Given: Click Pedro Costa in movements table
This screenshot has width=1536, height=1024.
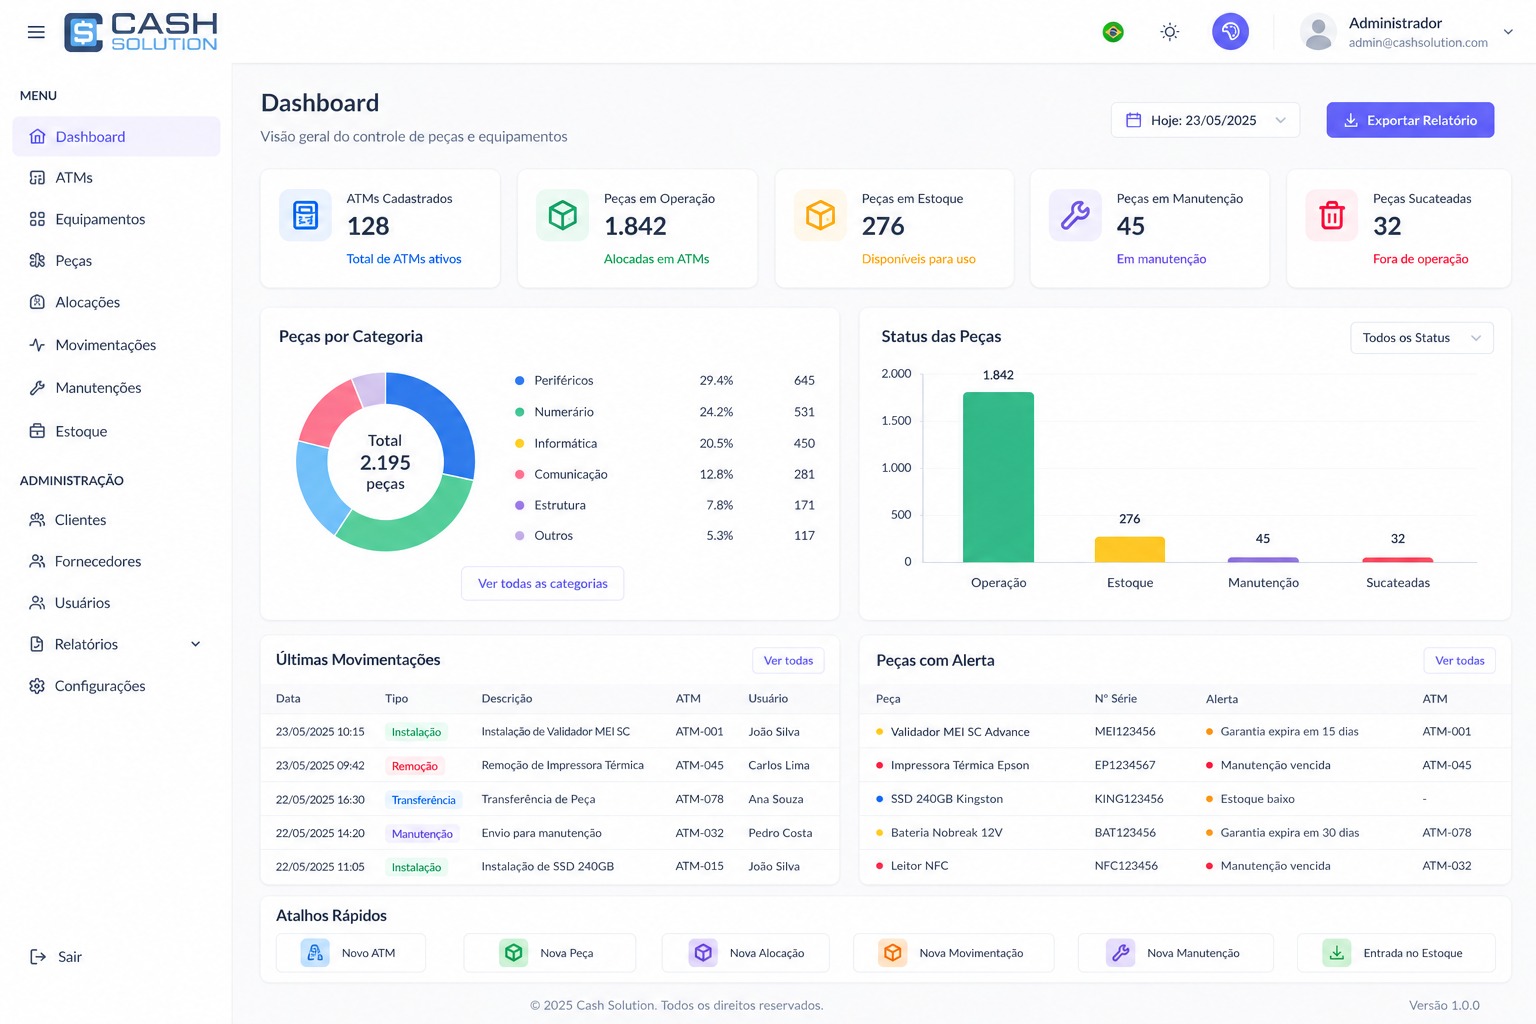Looking at the screenshot, I should 780,833.
